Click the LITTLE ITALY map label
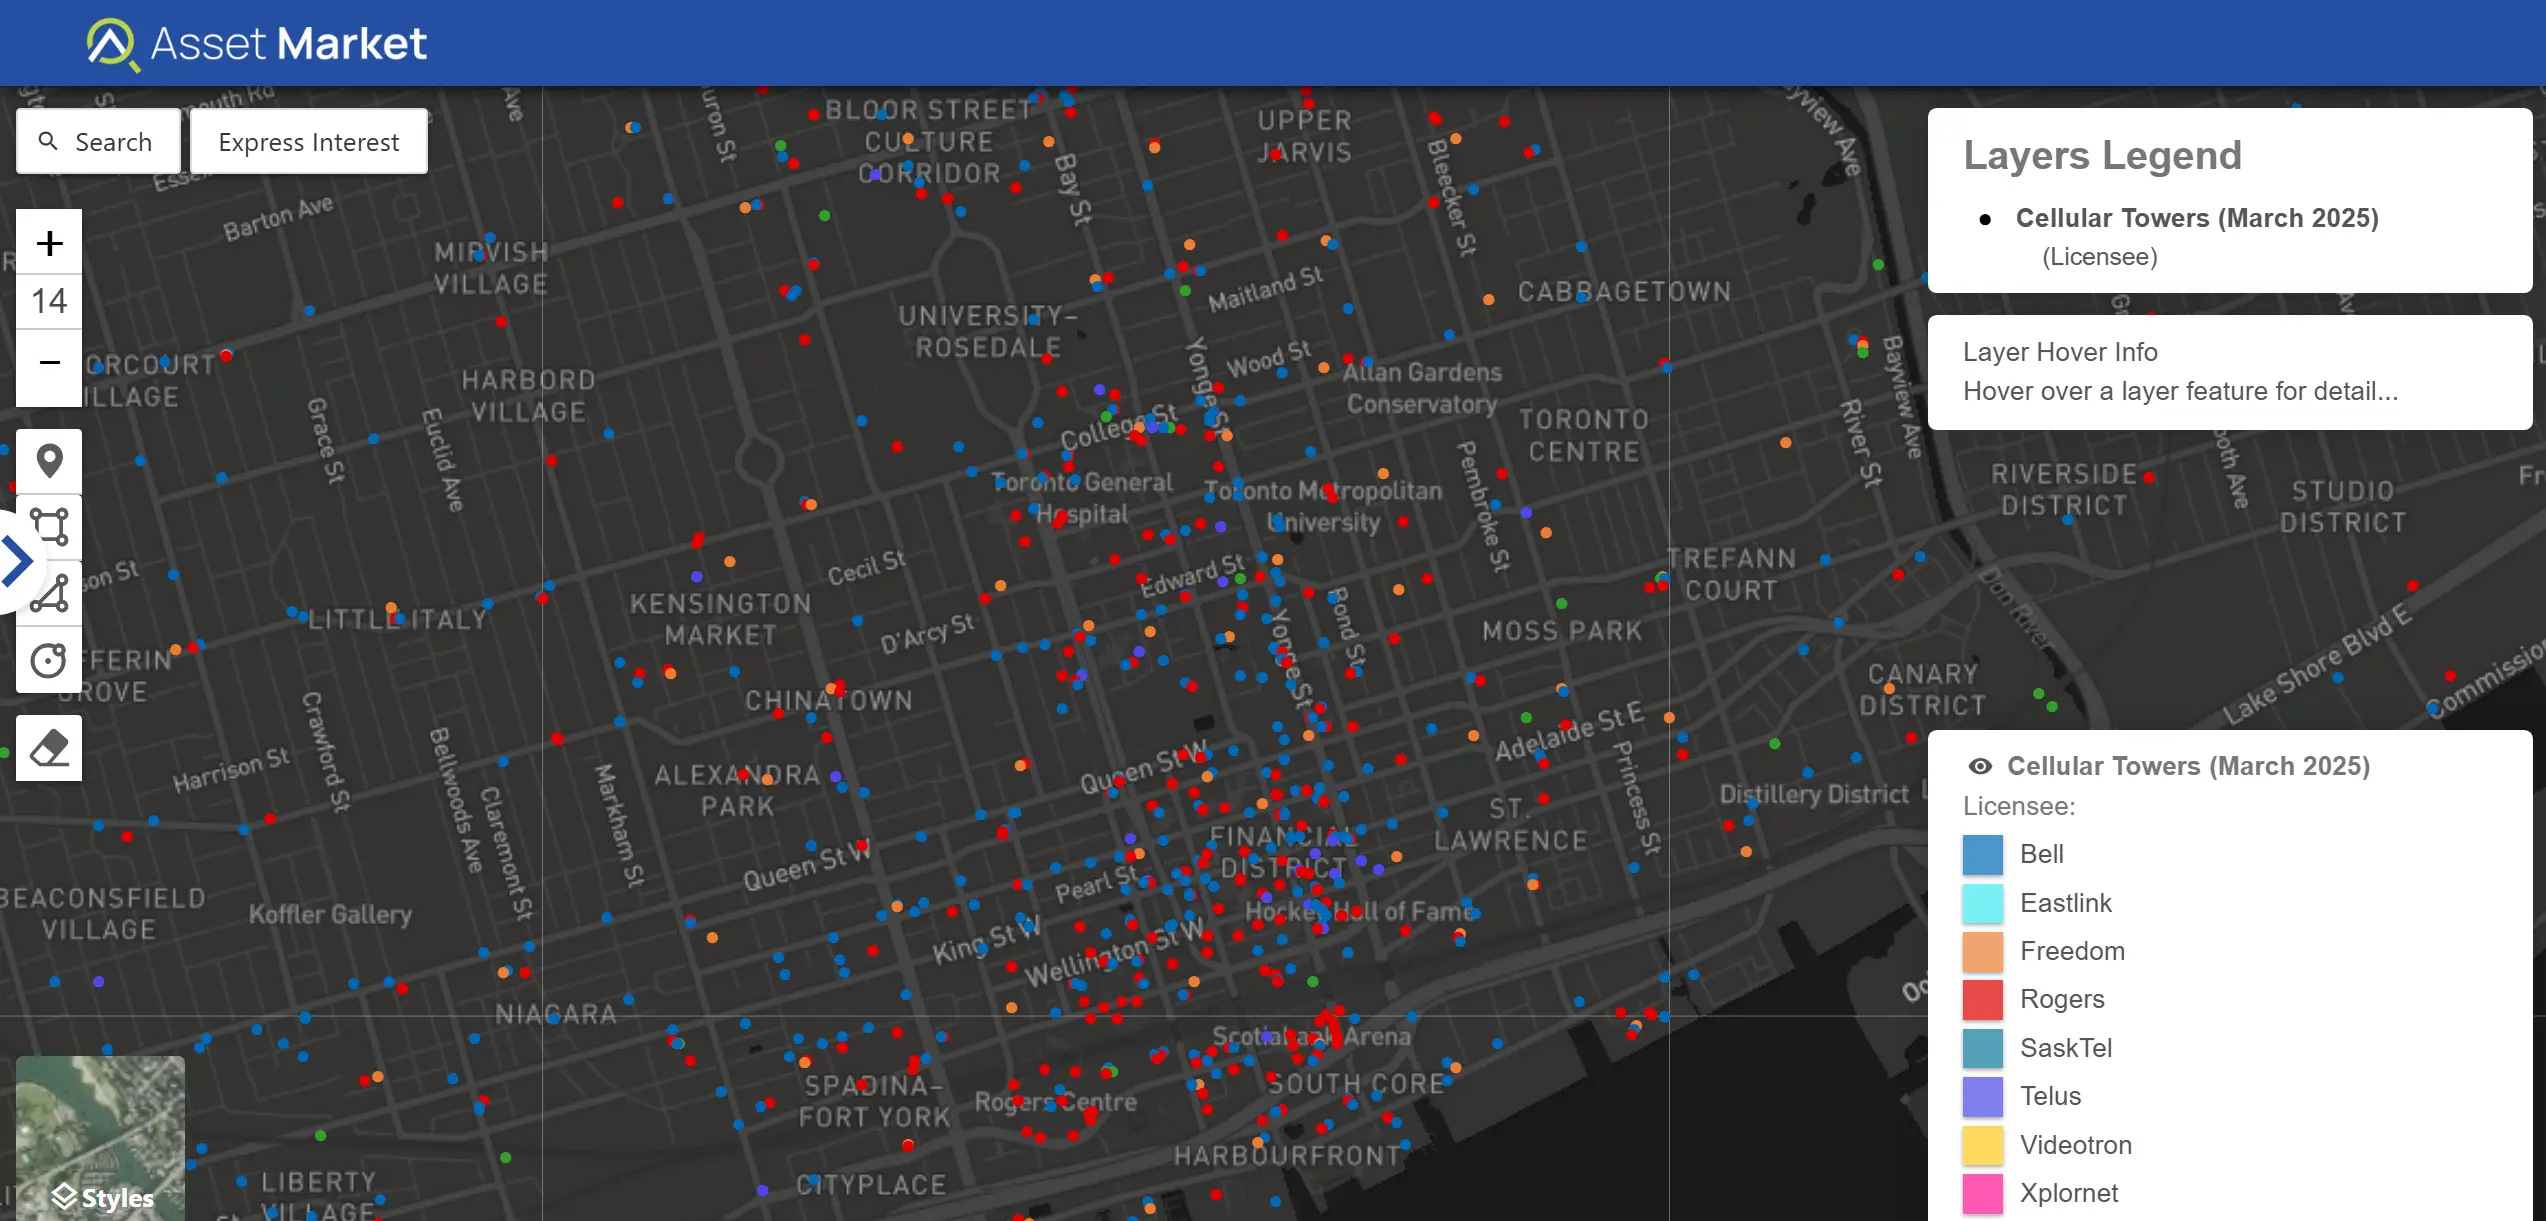Screen dimensions: 2546x1221 pyautogui.click(x=397, y=620)
